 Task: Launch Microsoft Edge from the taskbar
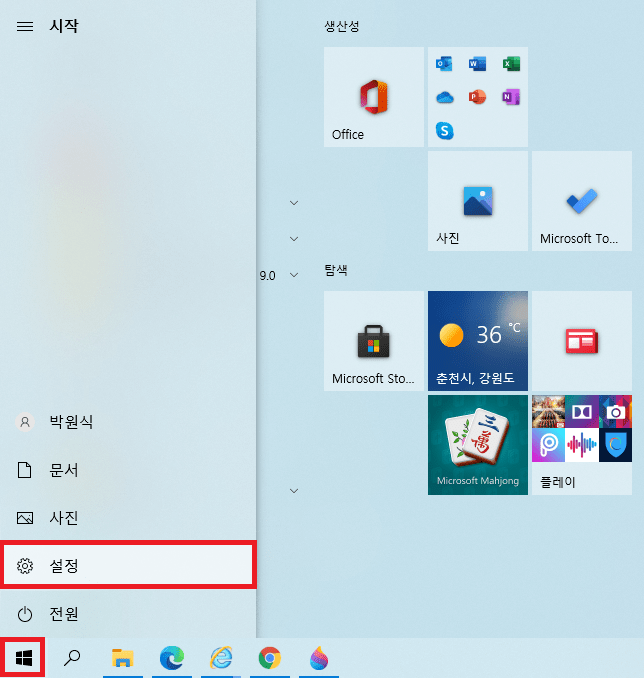(x=172, y=658)
